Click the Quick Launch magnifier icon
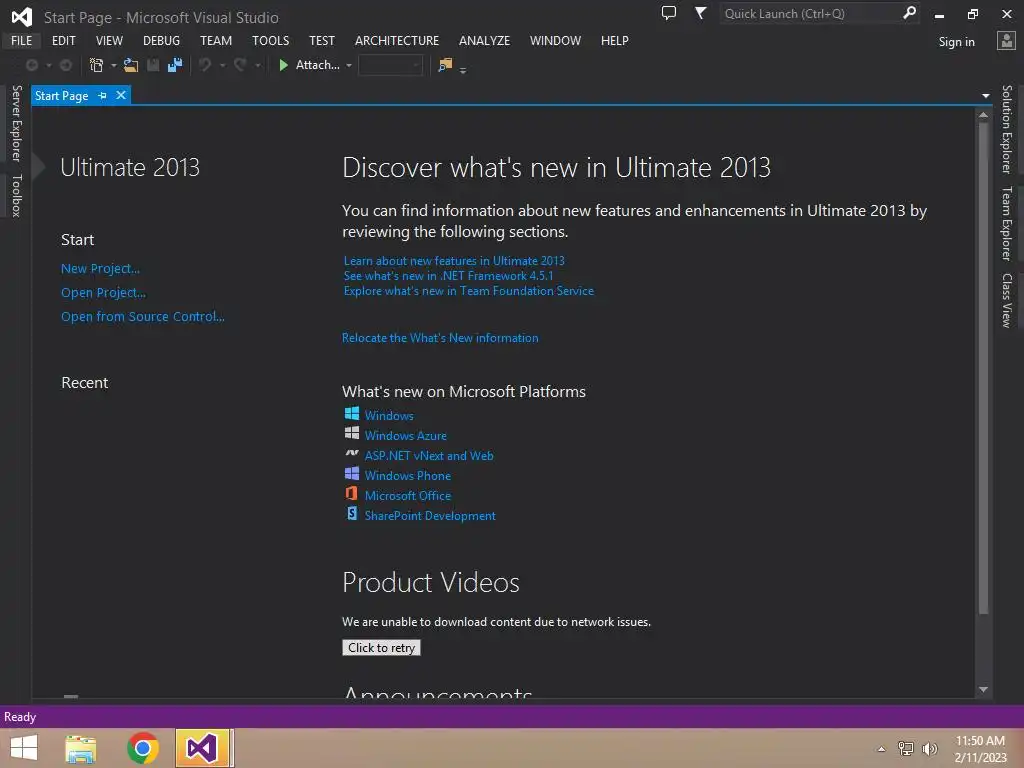This screenshot has width=1024, height=768. 909,13
